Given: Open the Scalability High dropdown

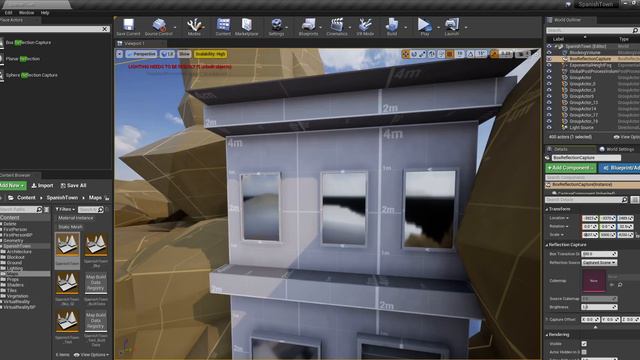Looking at the screenshot, I should 210,54.
